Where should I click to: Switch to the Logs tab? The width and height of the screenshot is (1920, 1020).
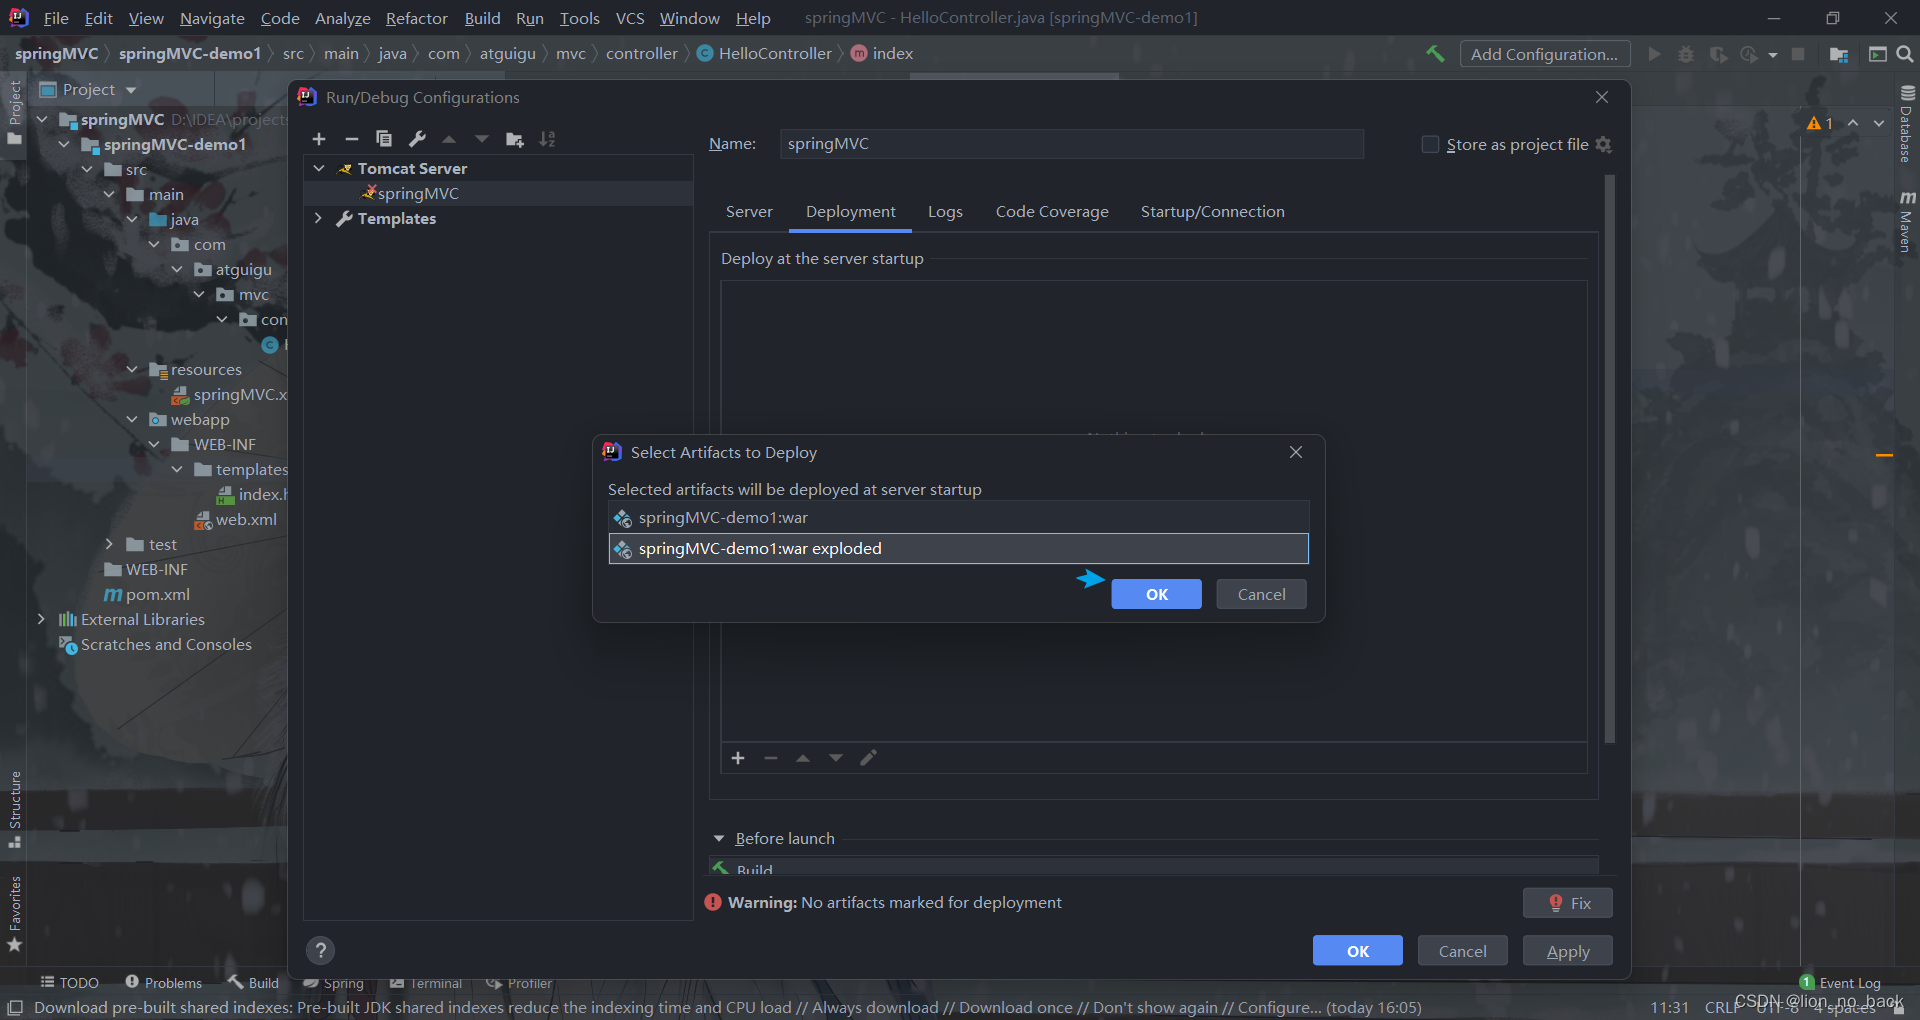pos(945,211)
